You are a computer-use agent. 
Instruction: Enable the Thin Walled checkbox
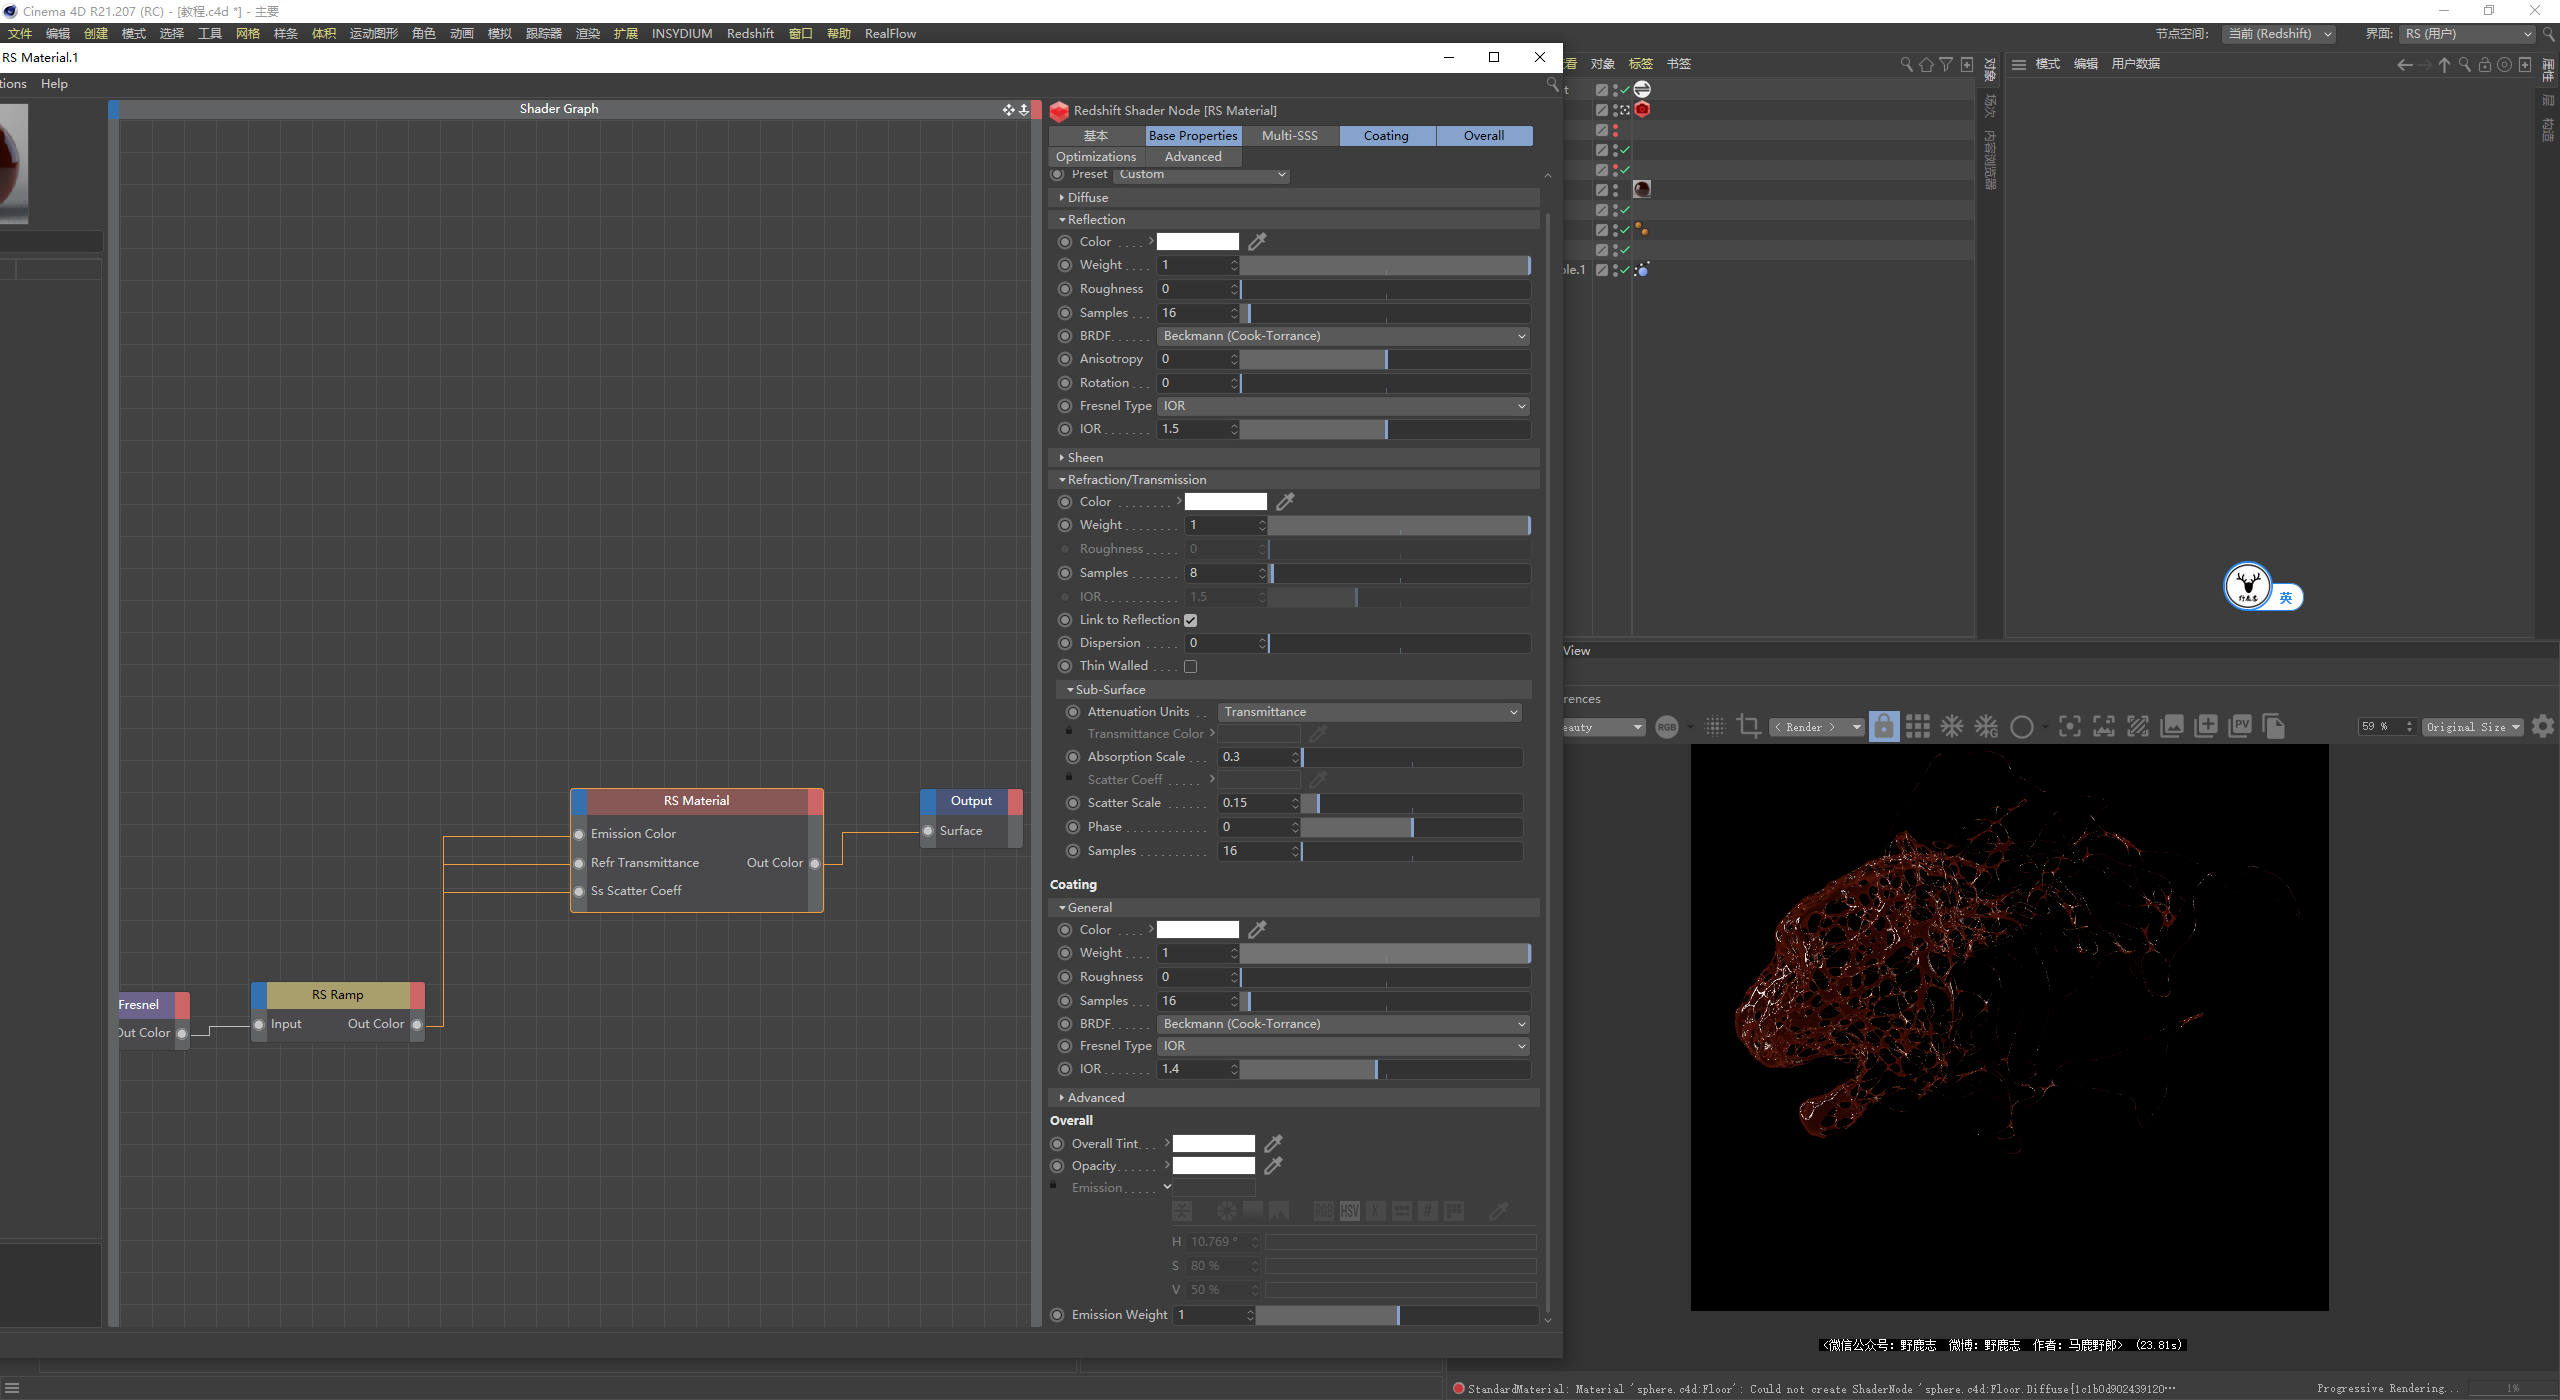pyautogui.click(x=1190, y=667)
